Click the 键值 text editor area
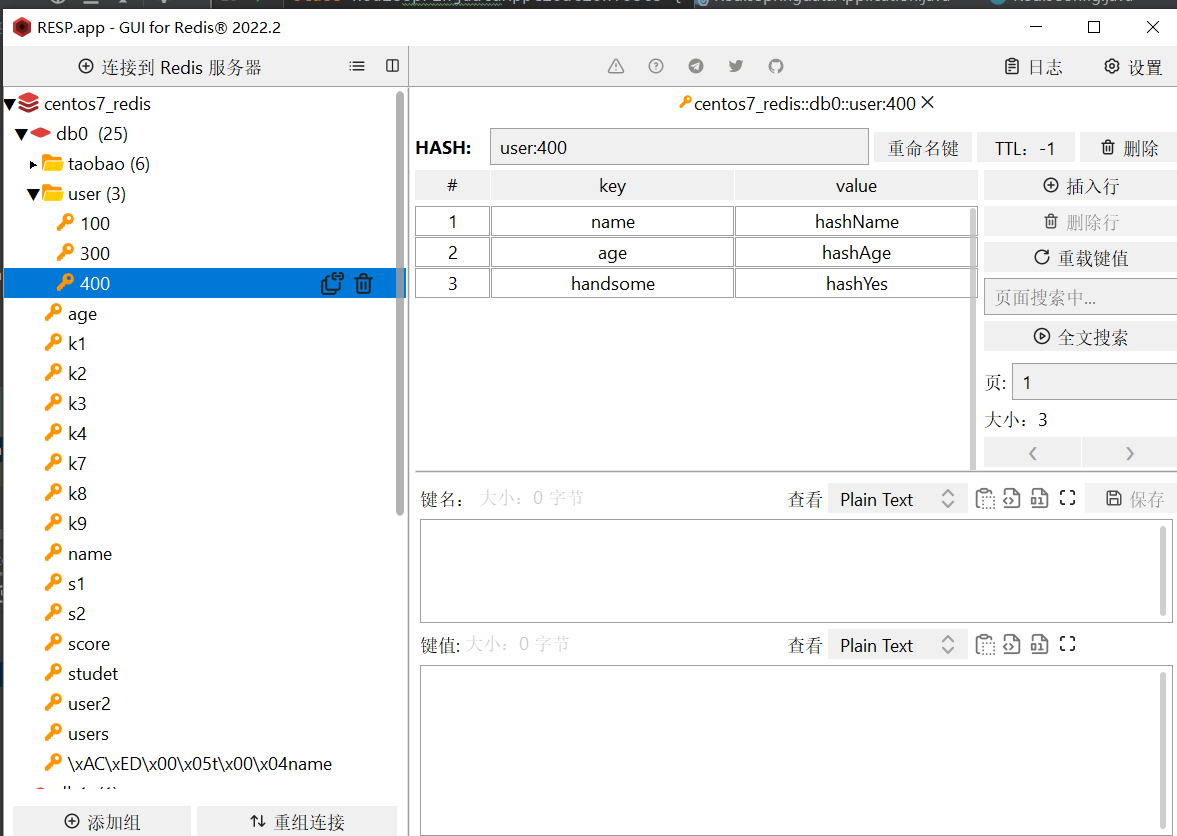 [796, 750]
